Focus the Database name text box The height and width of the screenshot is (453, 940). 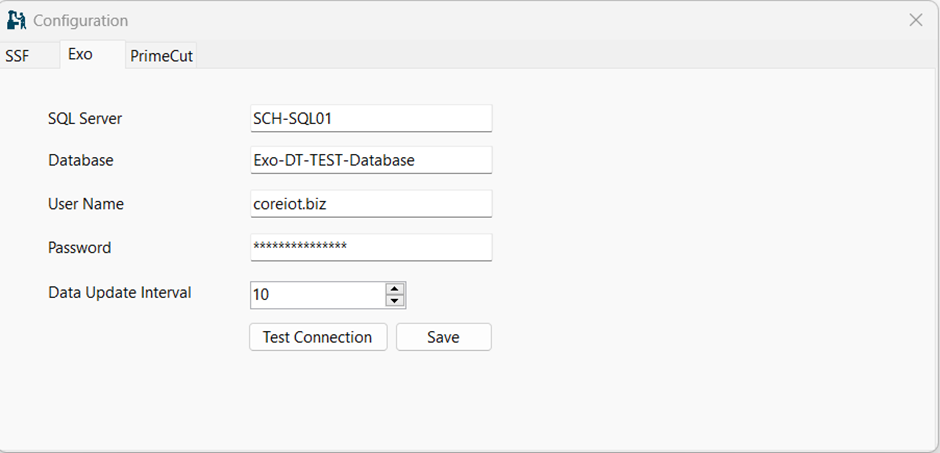point(370,160)
